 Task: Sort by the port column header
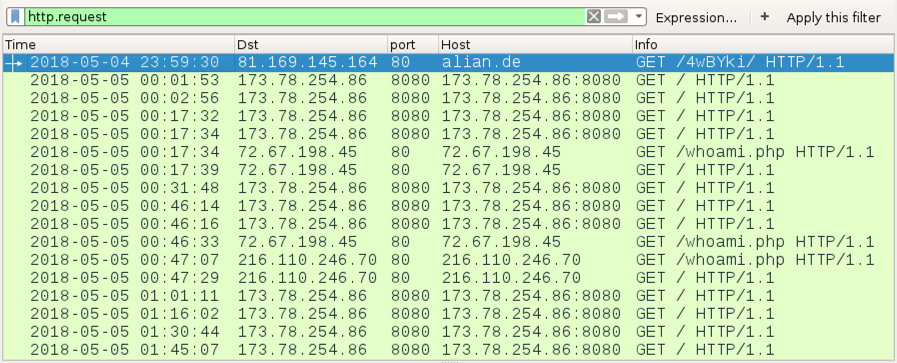[x=412, y=45]
